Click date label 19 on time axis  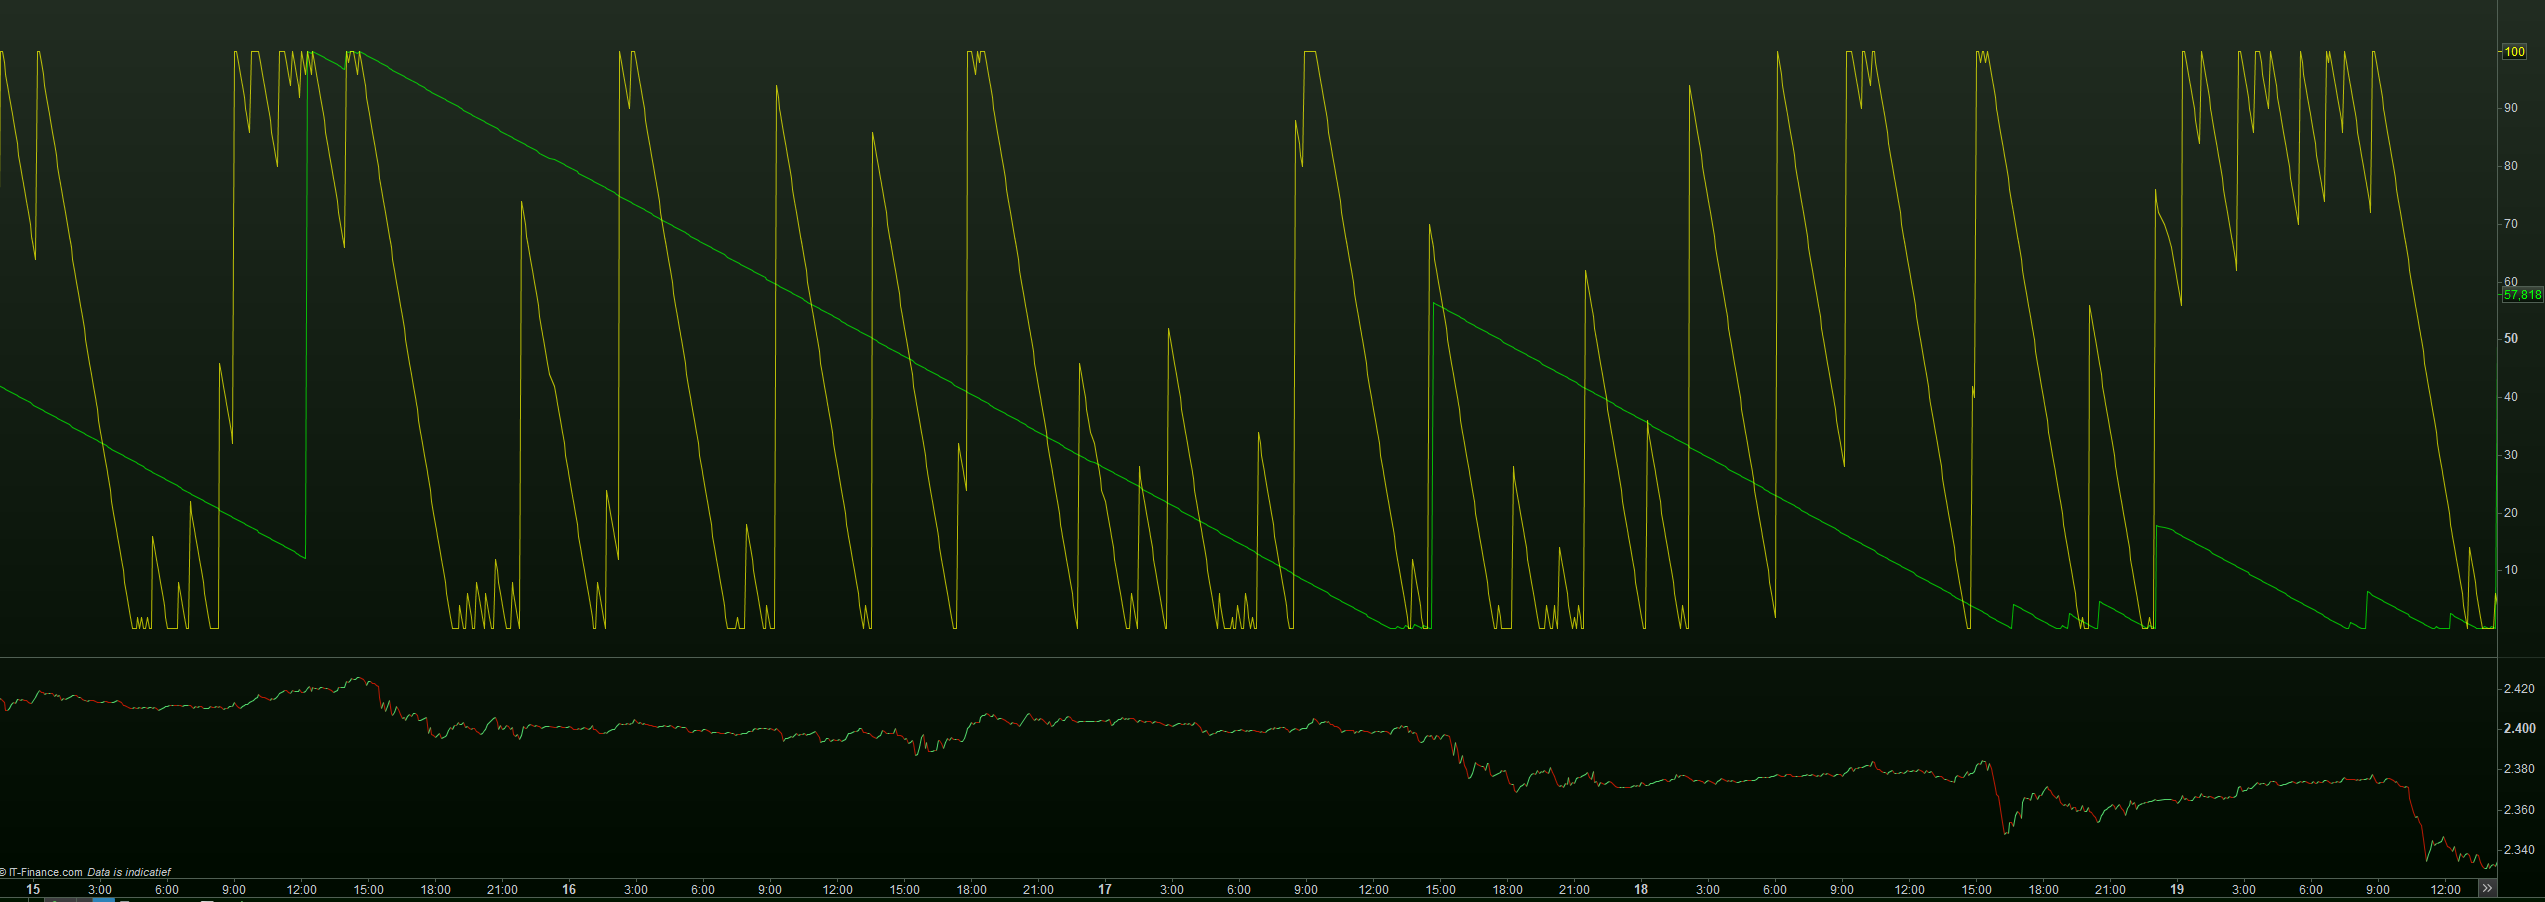coord(2177,889)
